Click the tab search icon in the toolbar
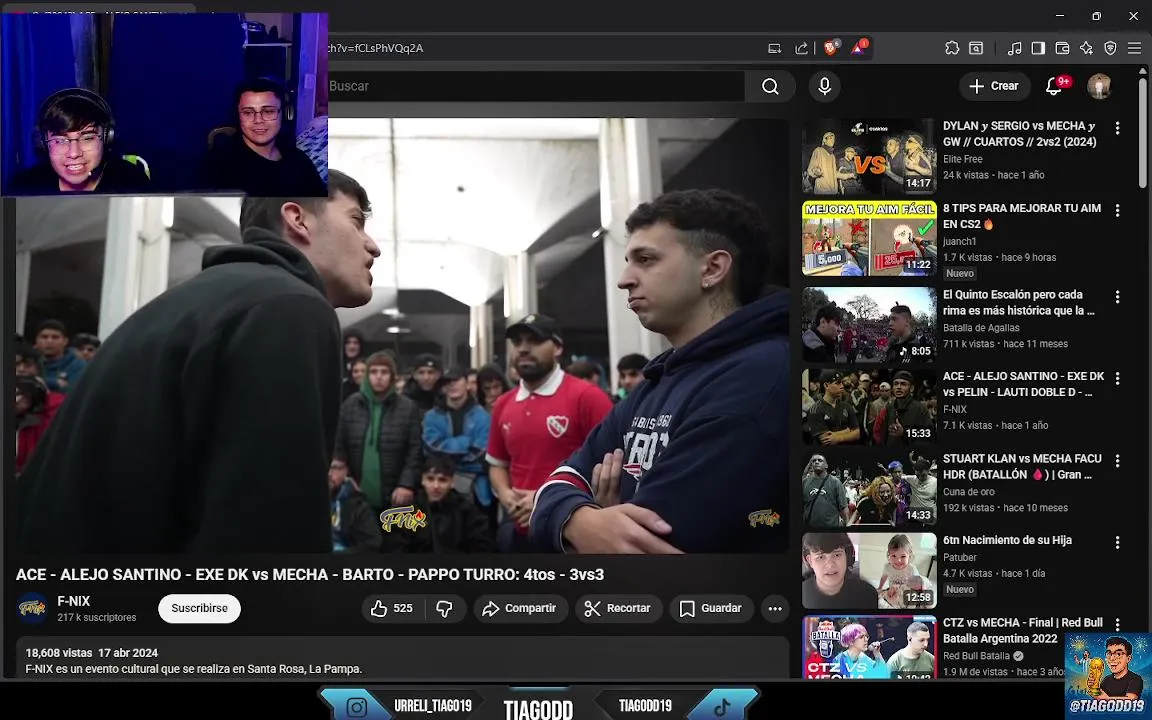 coord(976,48)
